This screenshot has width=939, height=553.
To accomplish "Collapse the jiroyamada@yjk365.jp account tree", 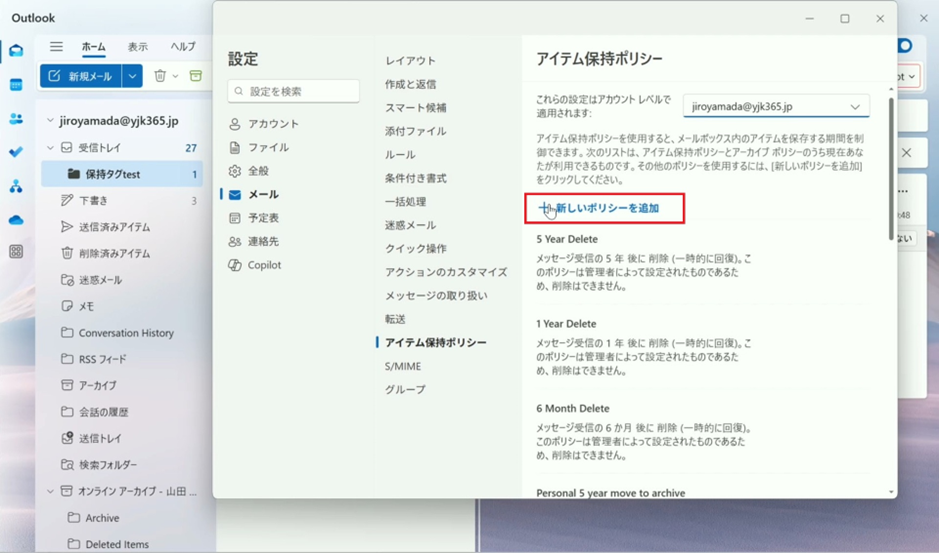I will [x=50, y=120].
